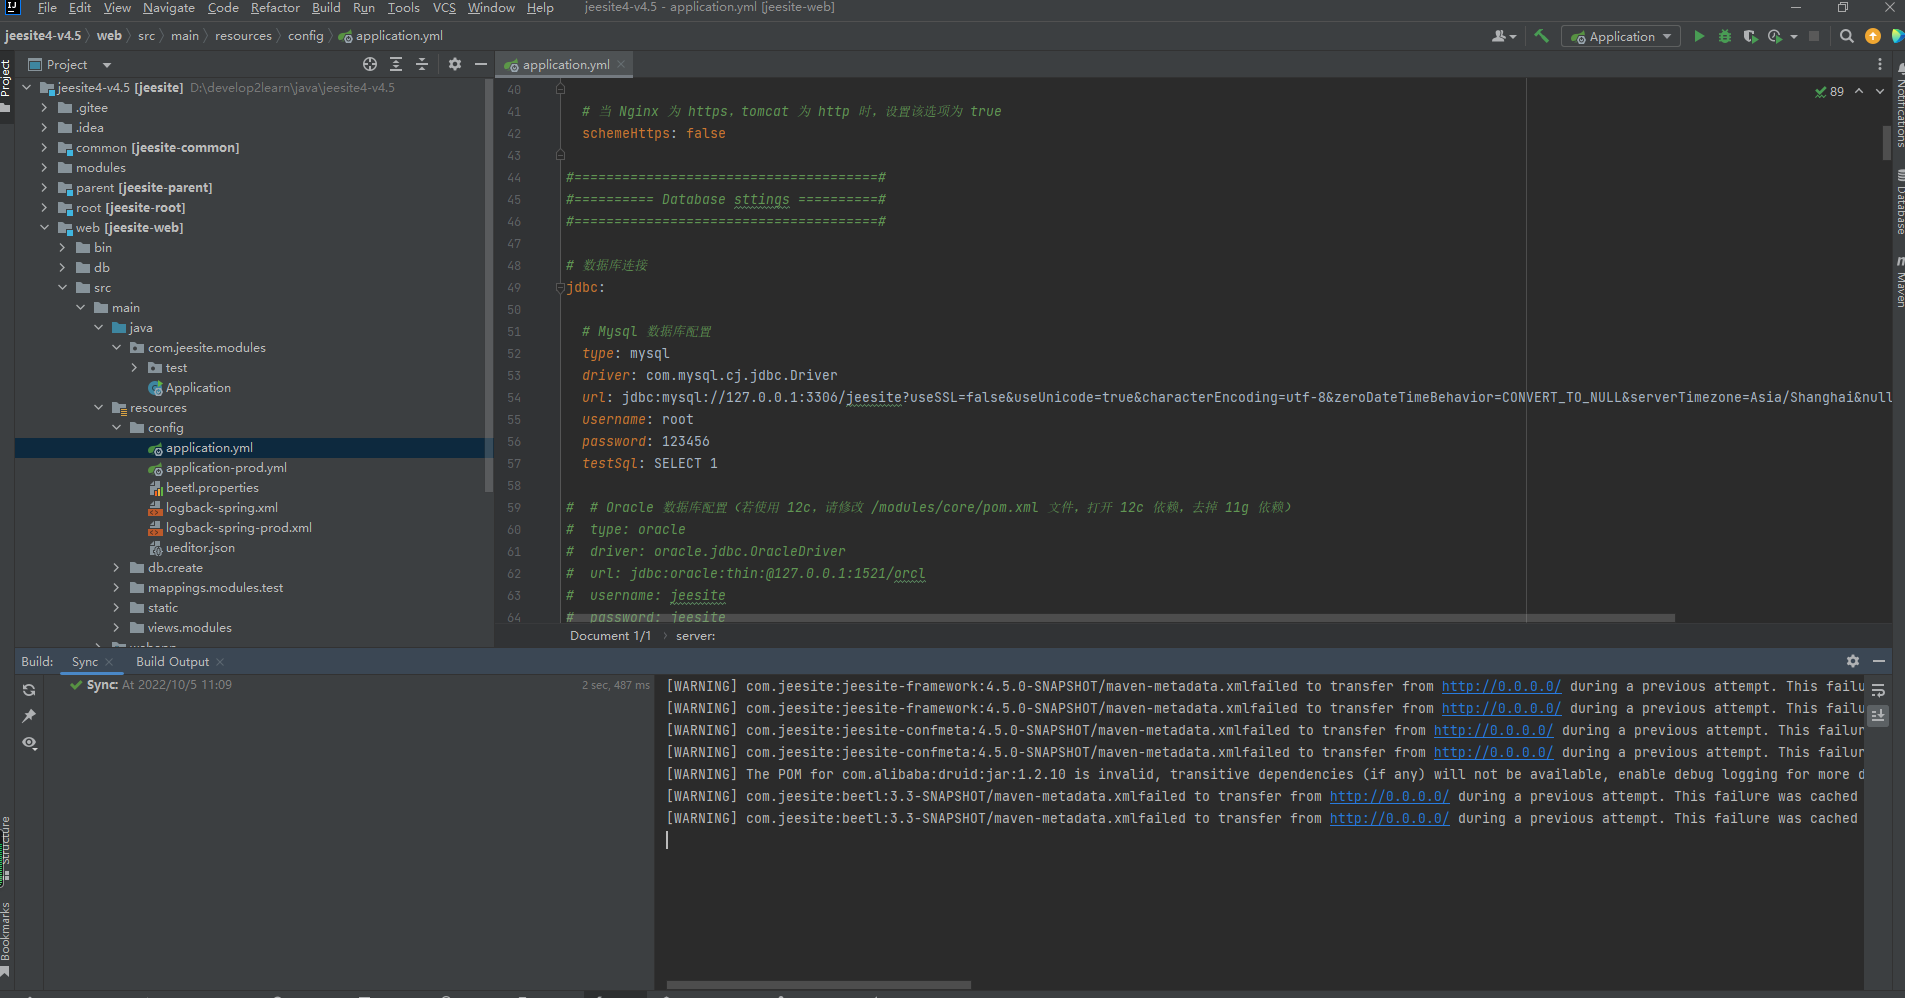Collapse all in Project panel
Image resolution: width=1905 pixels, height=998 pixels.
click(x=422, y=64)
